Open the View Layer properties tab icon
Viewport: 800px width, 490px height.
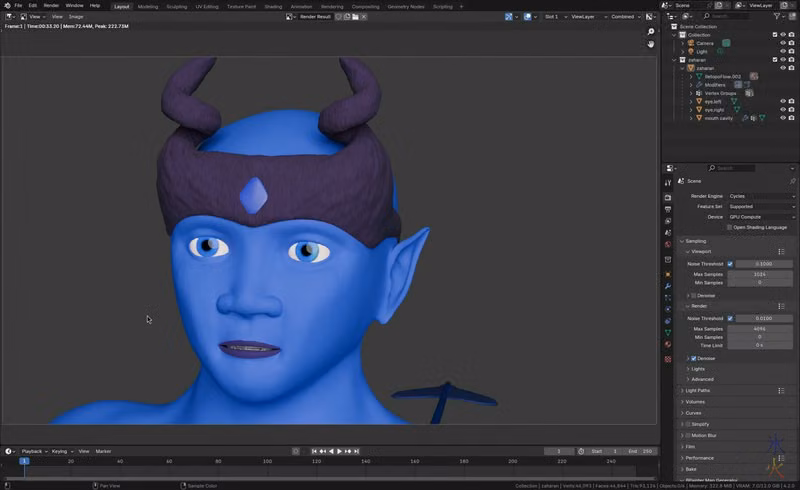668,221
